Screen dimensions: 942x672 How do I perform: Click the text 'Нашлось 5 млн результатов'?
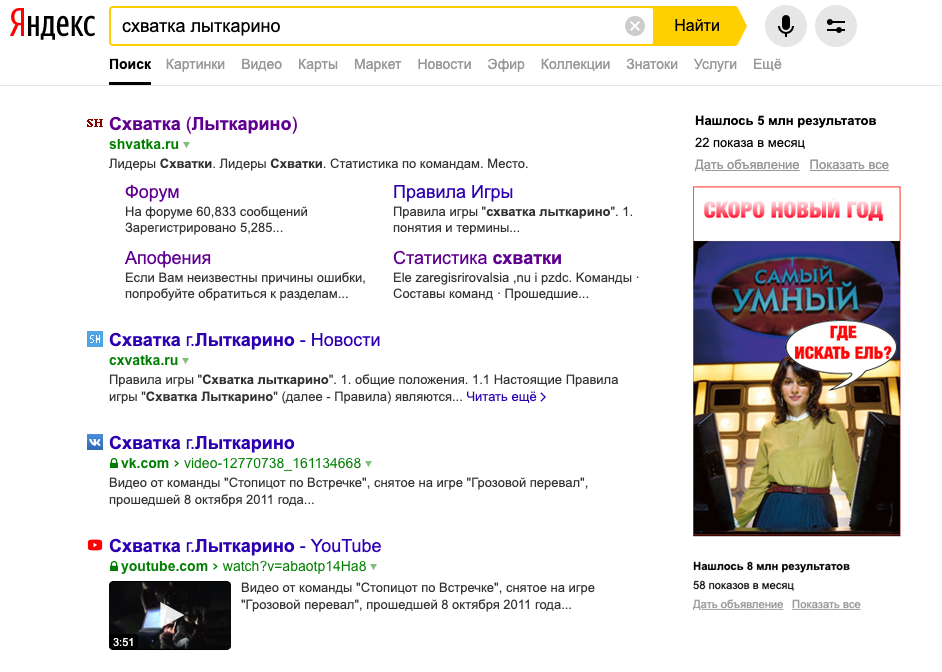point(785,121)
